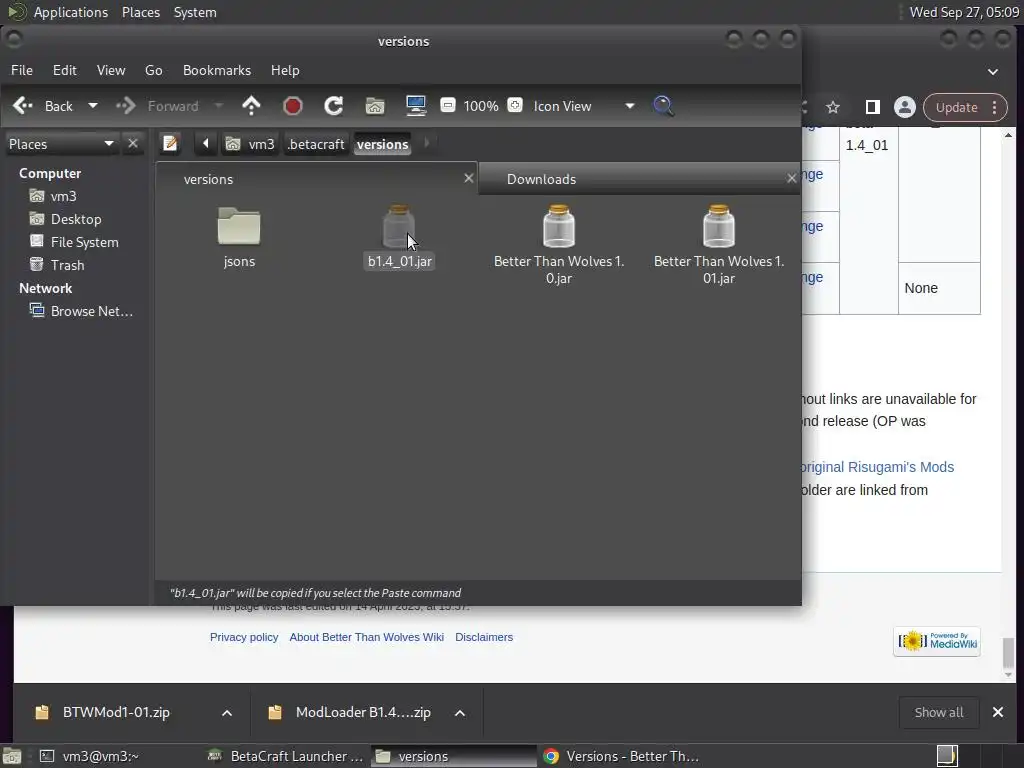Close the browser downloads bar
The height and width of the screenshot is (768, 1024).
coord(998,712)
